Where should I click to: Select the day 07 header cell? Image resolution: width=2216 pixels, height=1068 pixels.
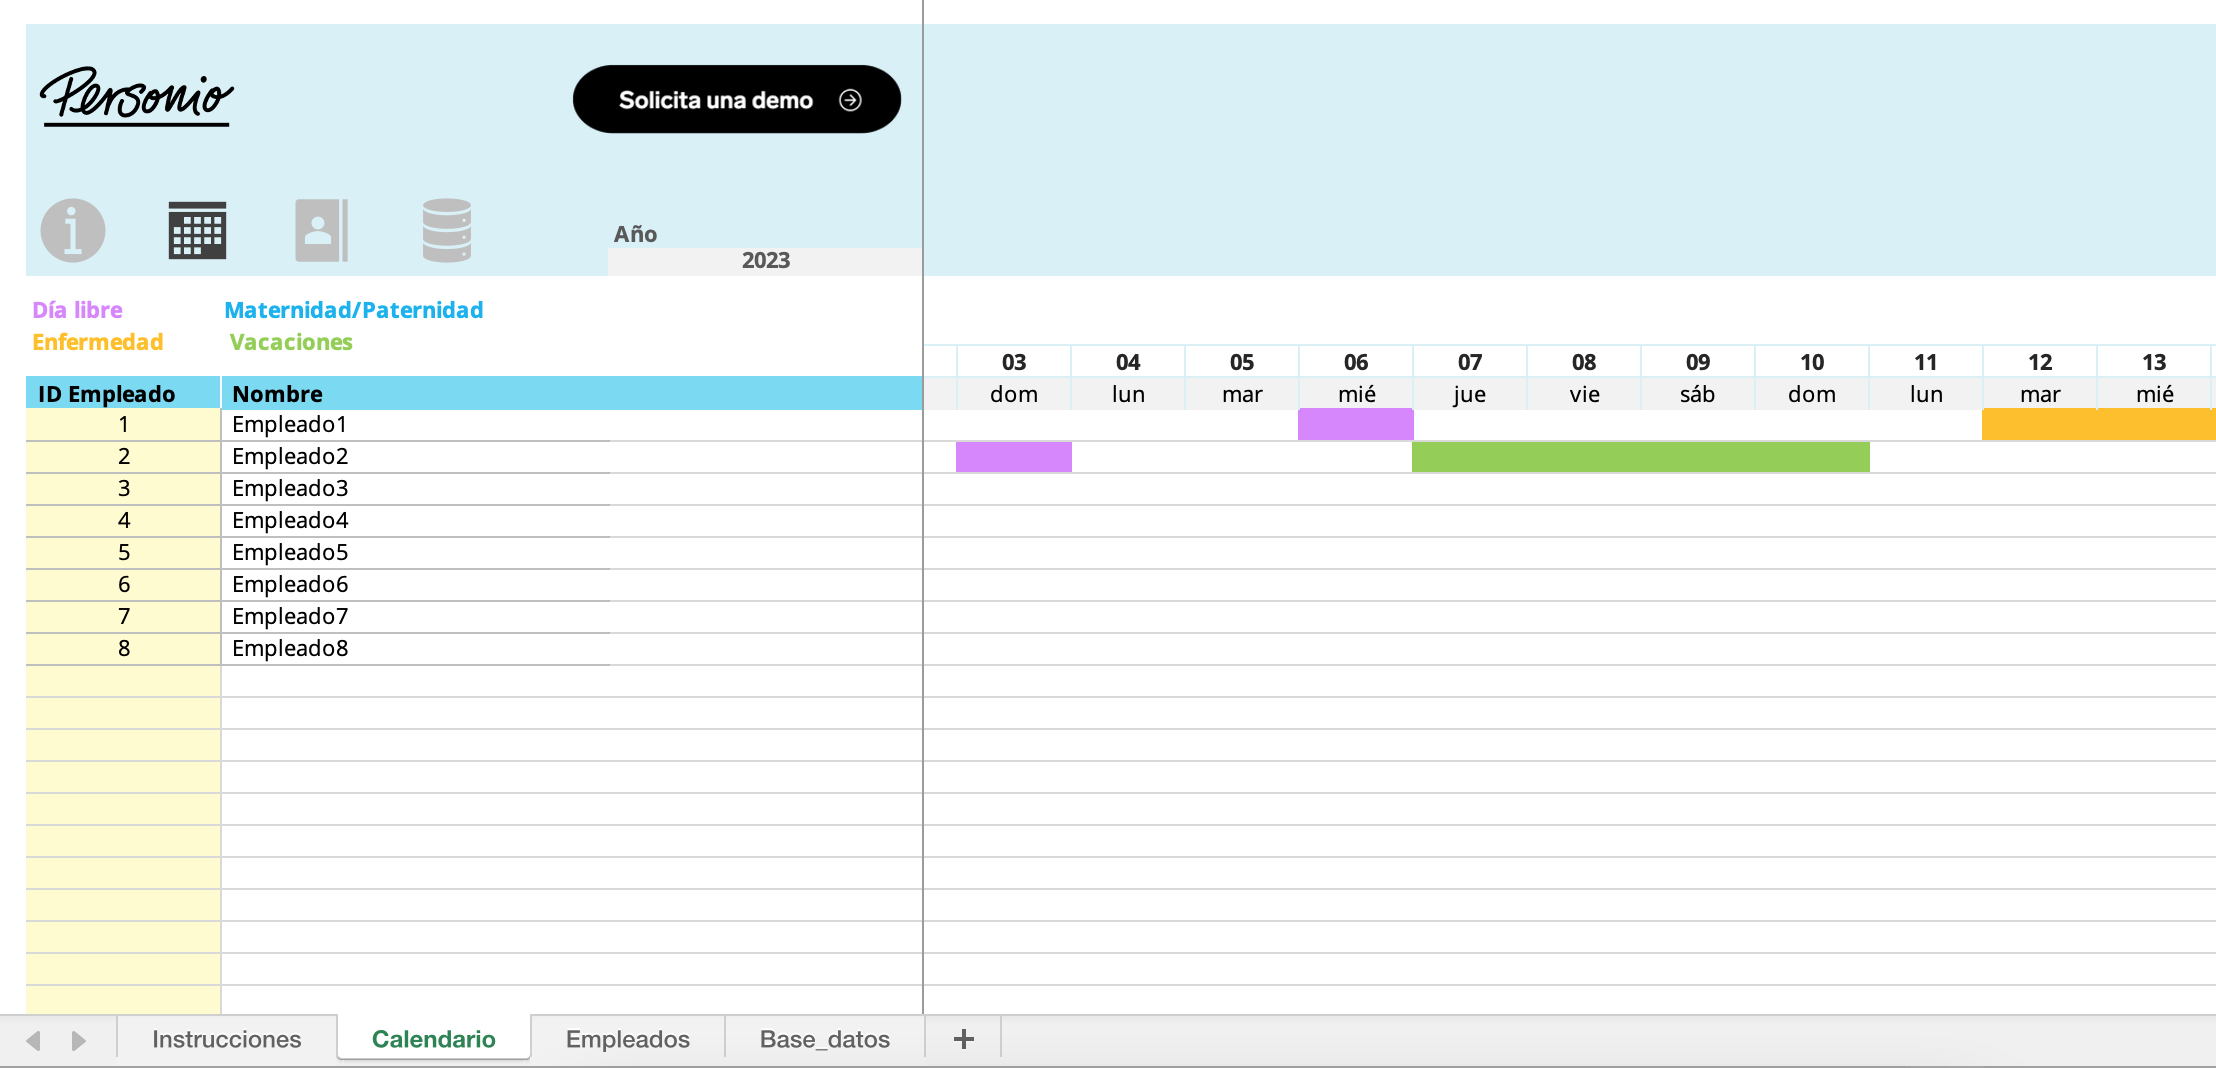(x=1470, y=362)
